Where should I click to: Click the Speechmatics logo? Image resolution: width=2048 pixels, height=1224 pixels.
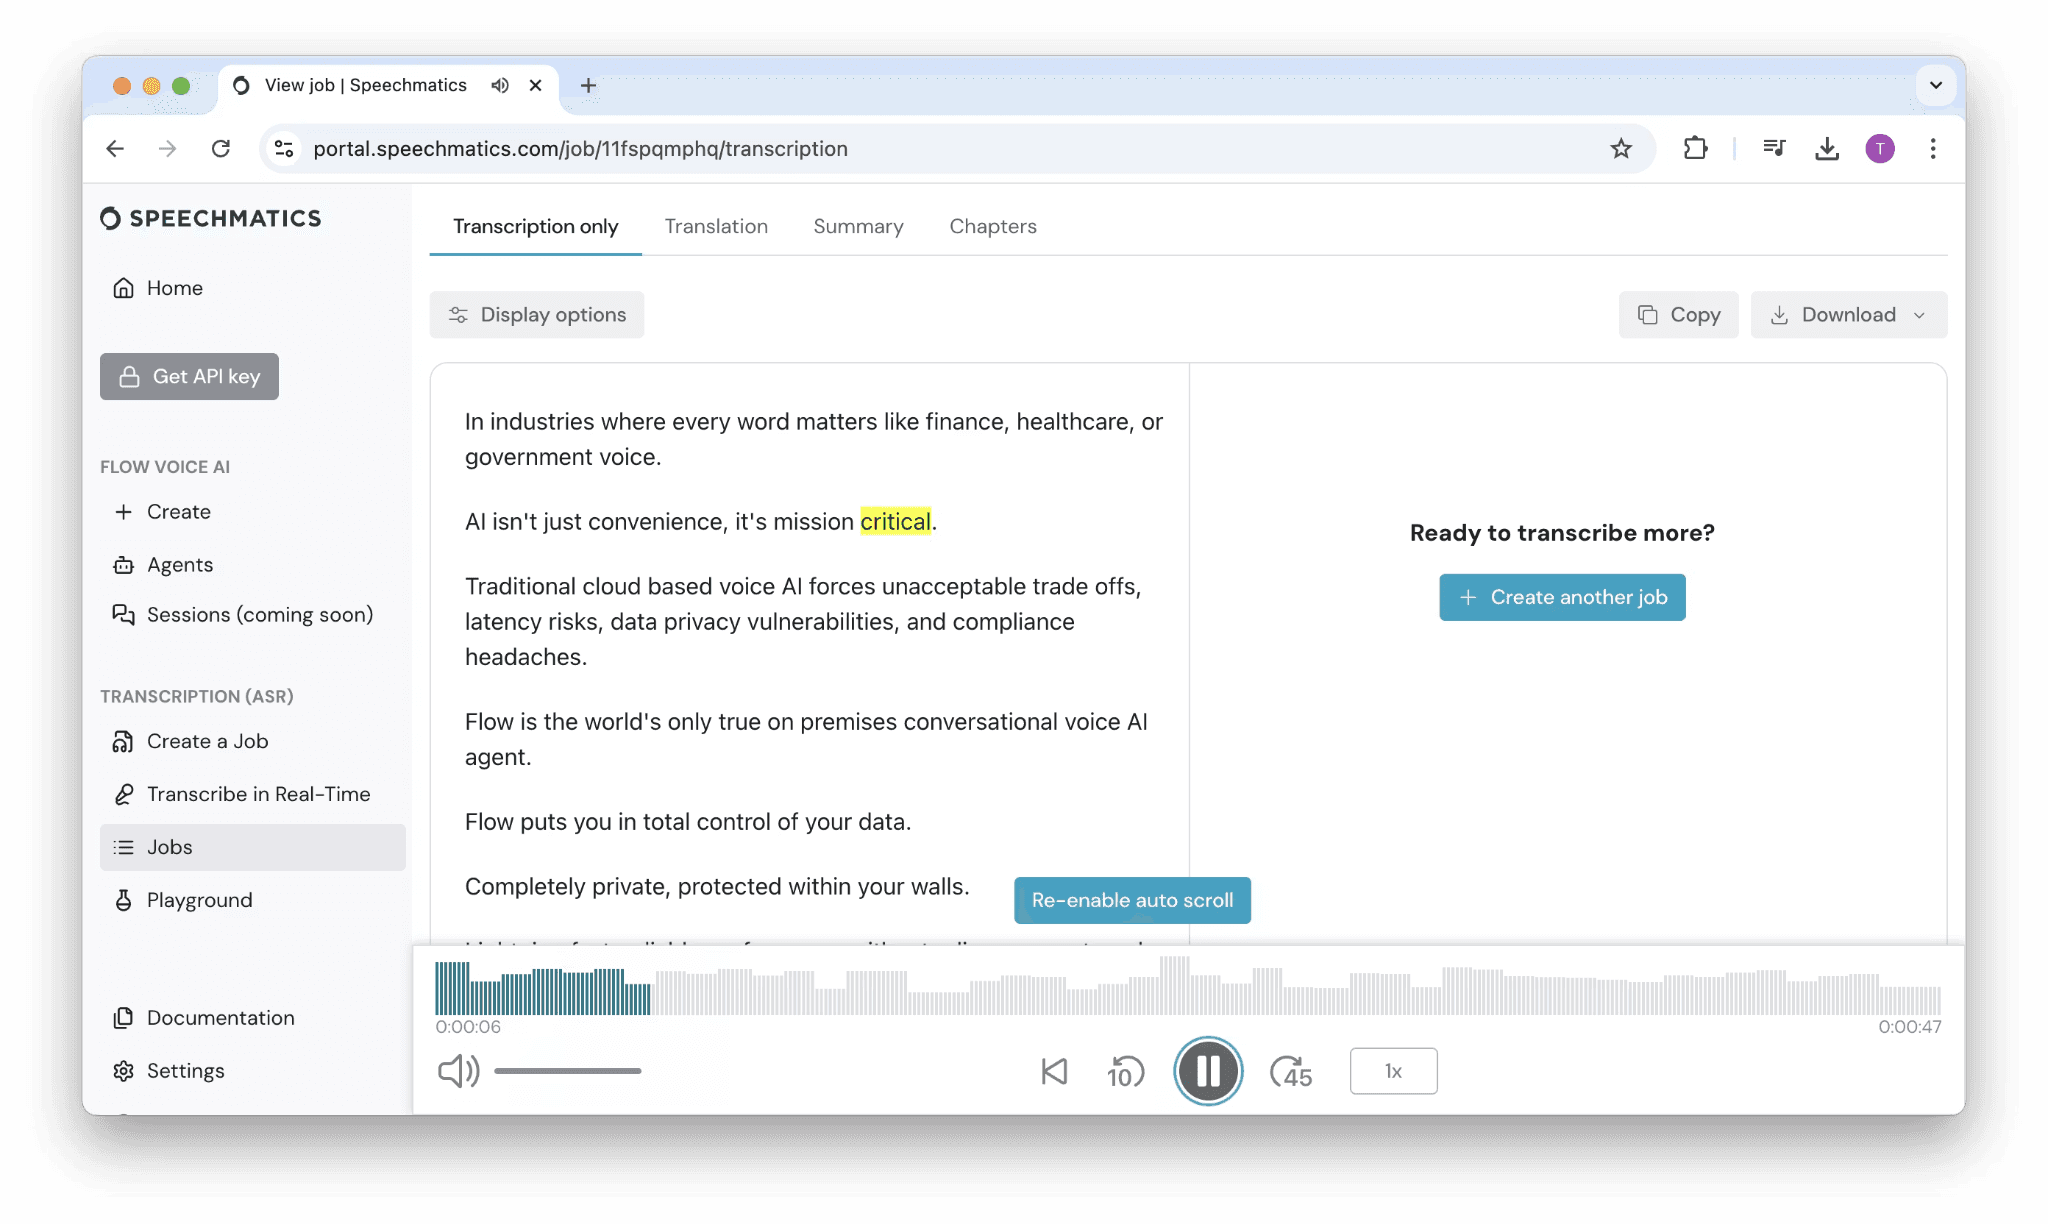(x=211, y=219)
